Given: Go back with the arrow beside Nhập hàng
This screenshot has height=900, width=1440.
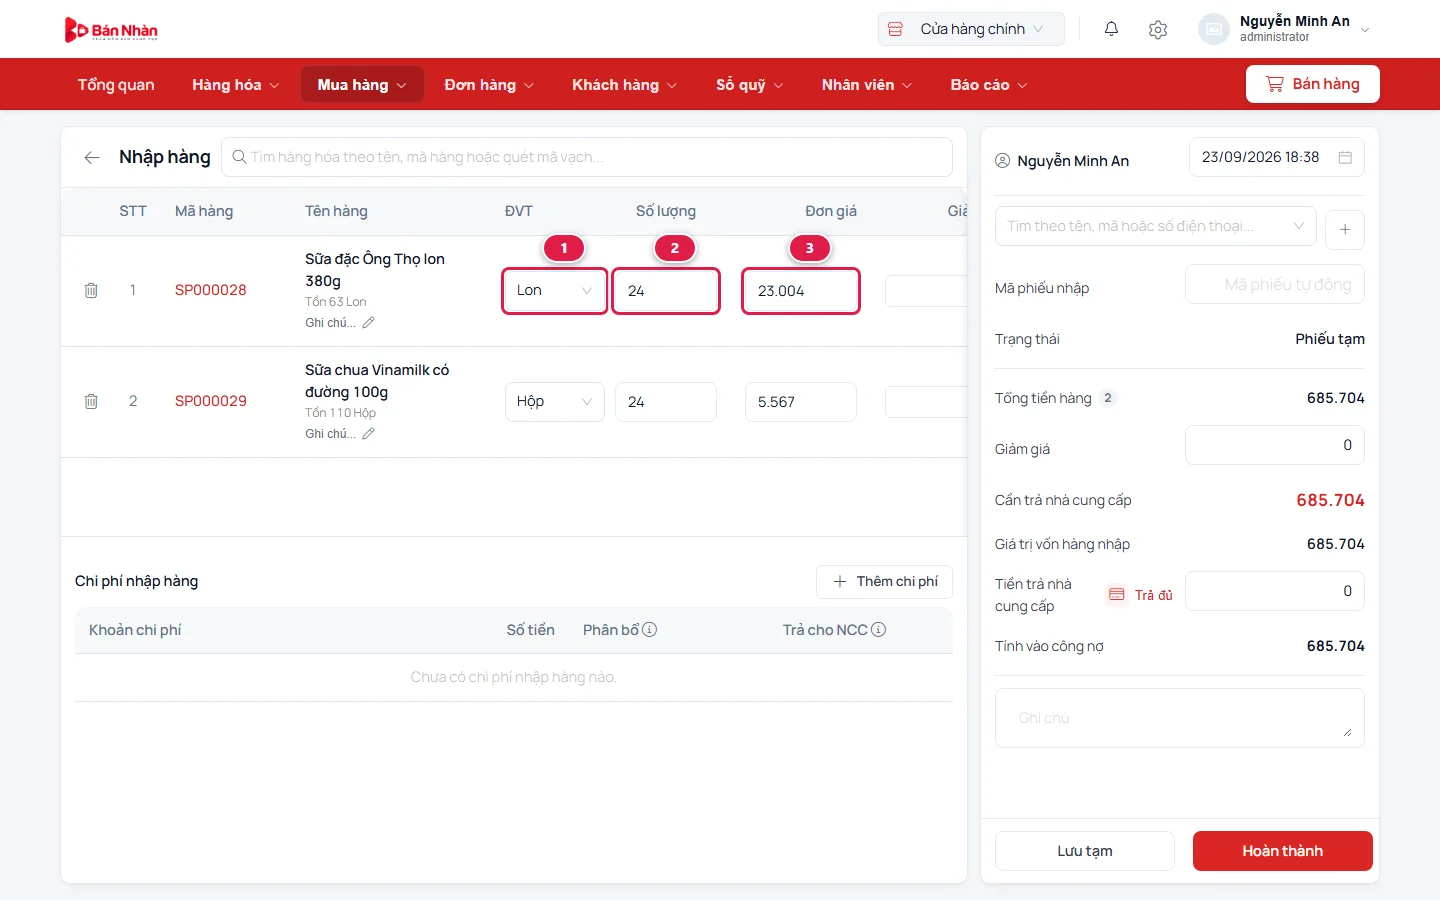Looking at the screenshot, I should (92, 157).
